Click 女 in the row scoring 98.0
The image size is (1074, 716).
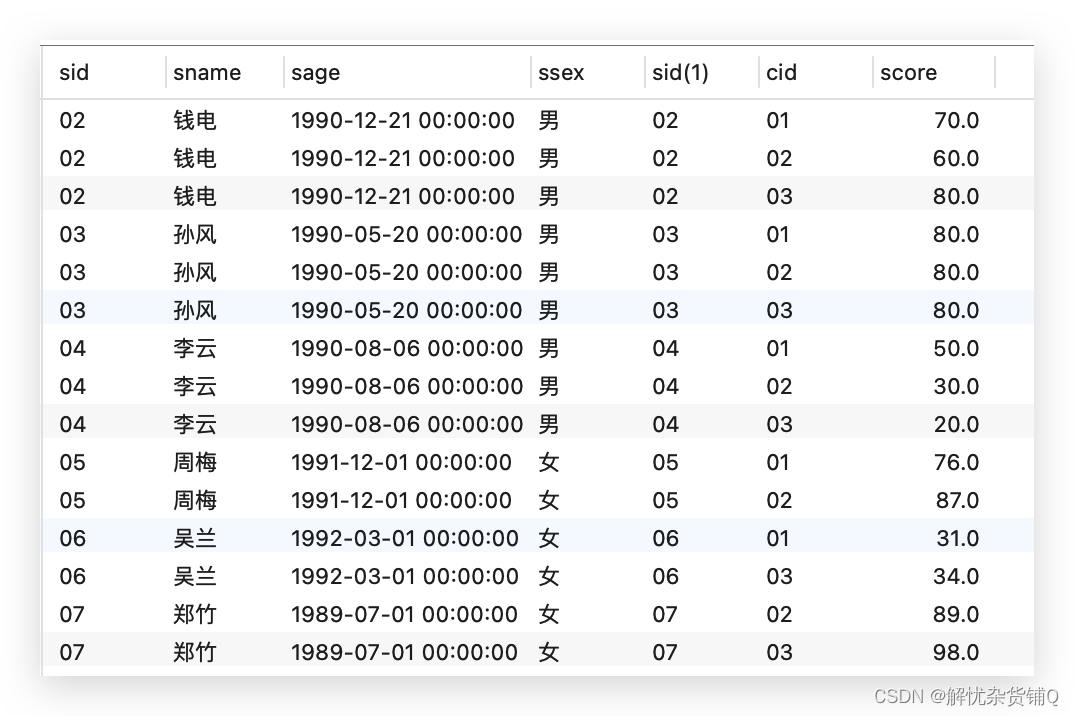[x=549, y=652]
